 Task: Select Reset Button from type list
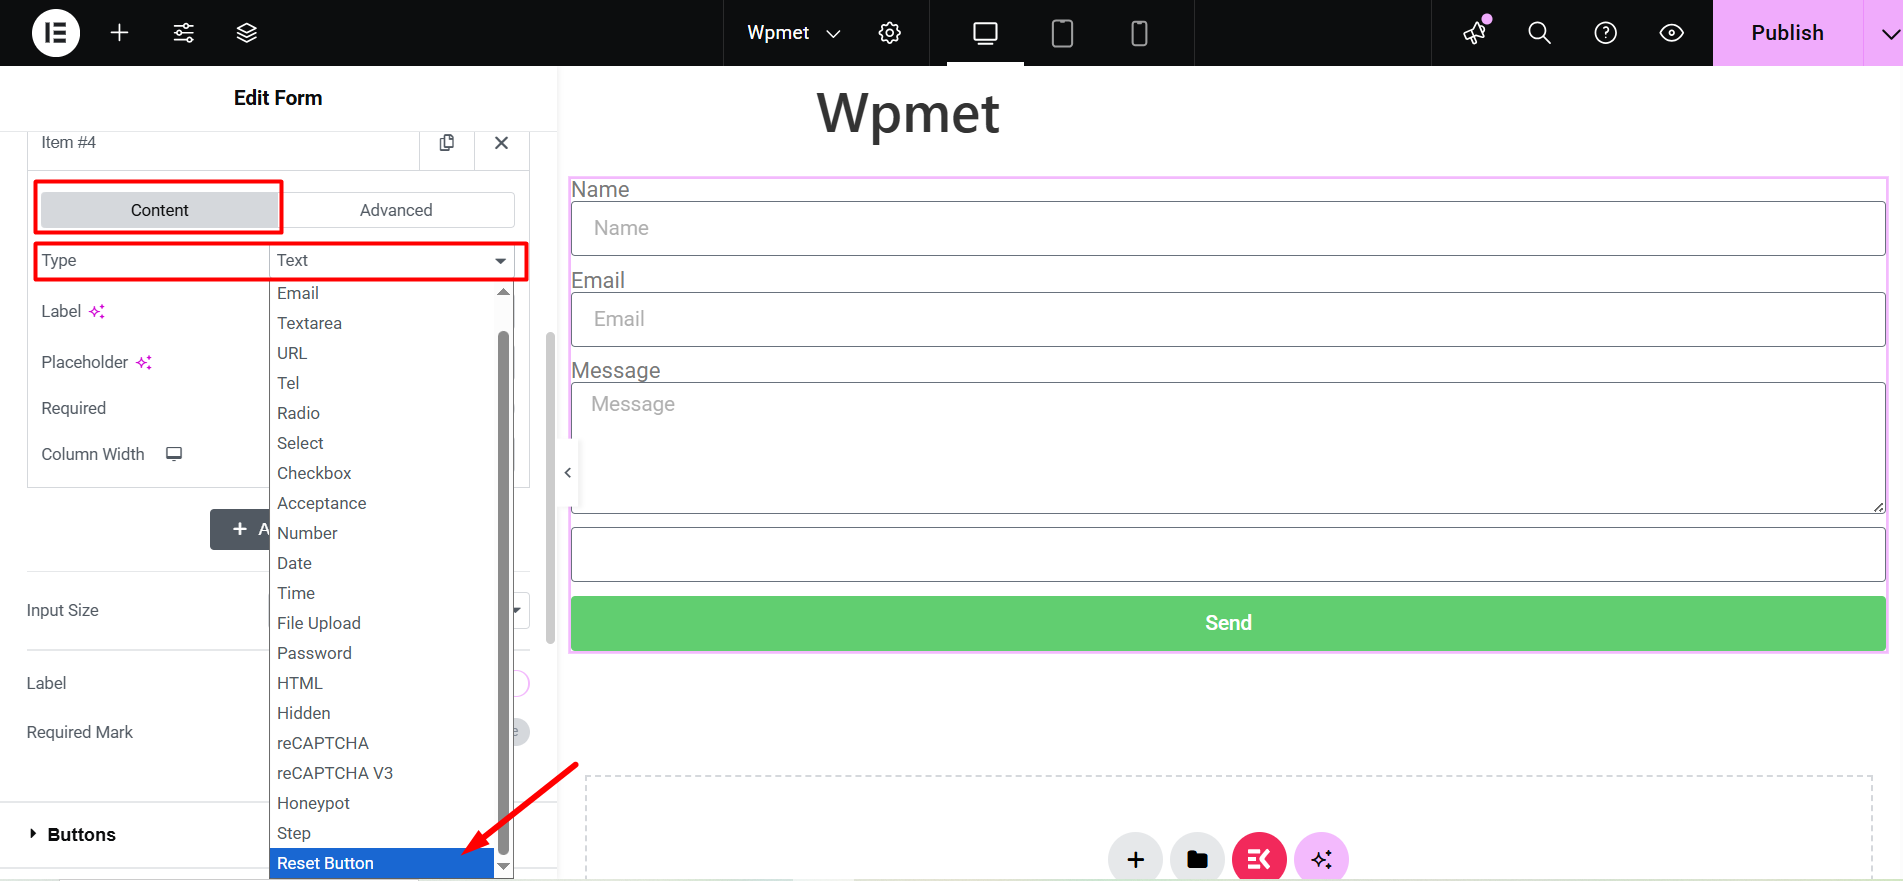382,863
